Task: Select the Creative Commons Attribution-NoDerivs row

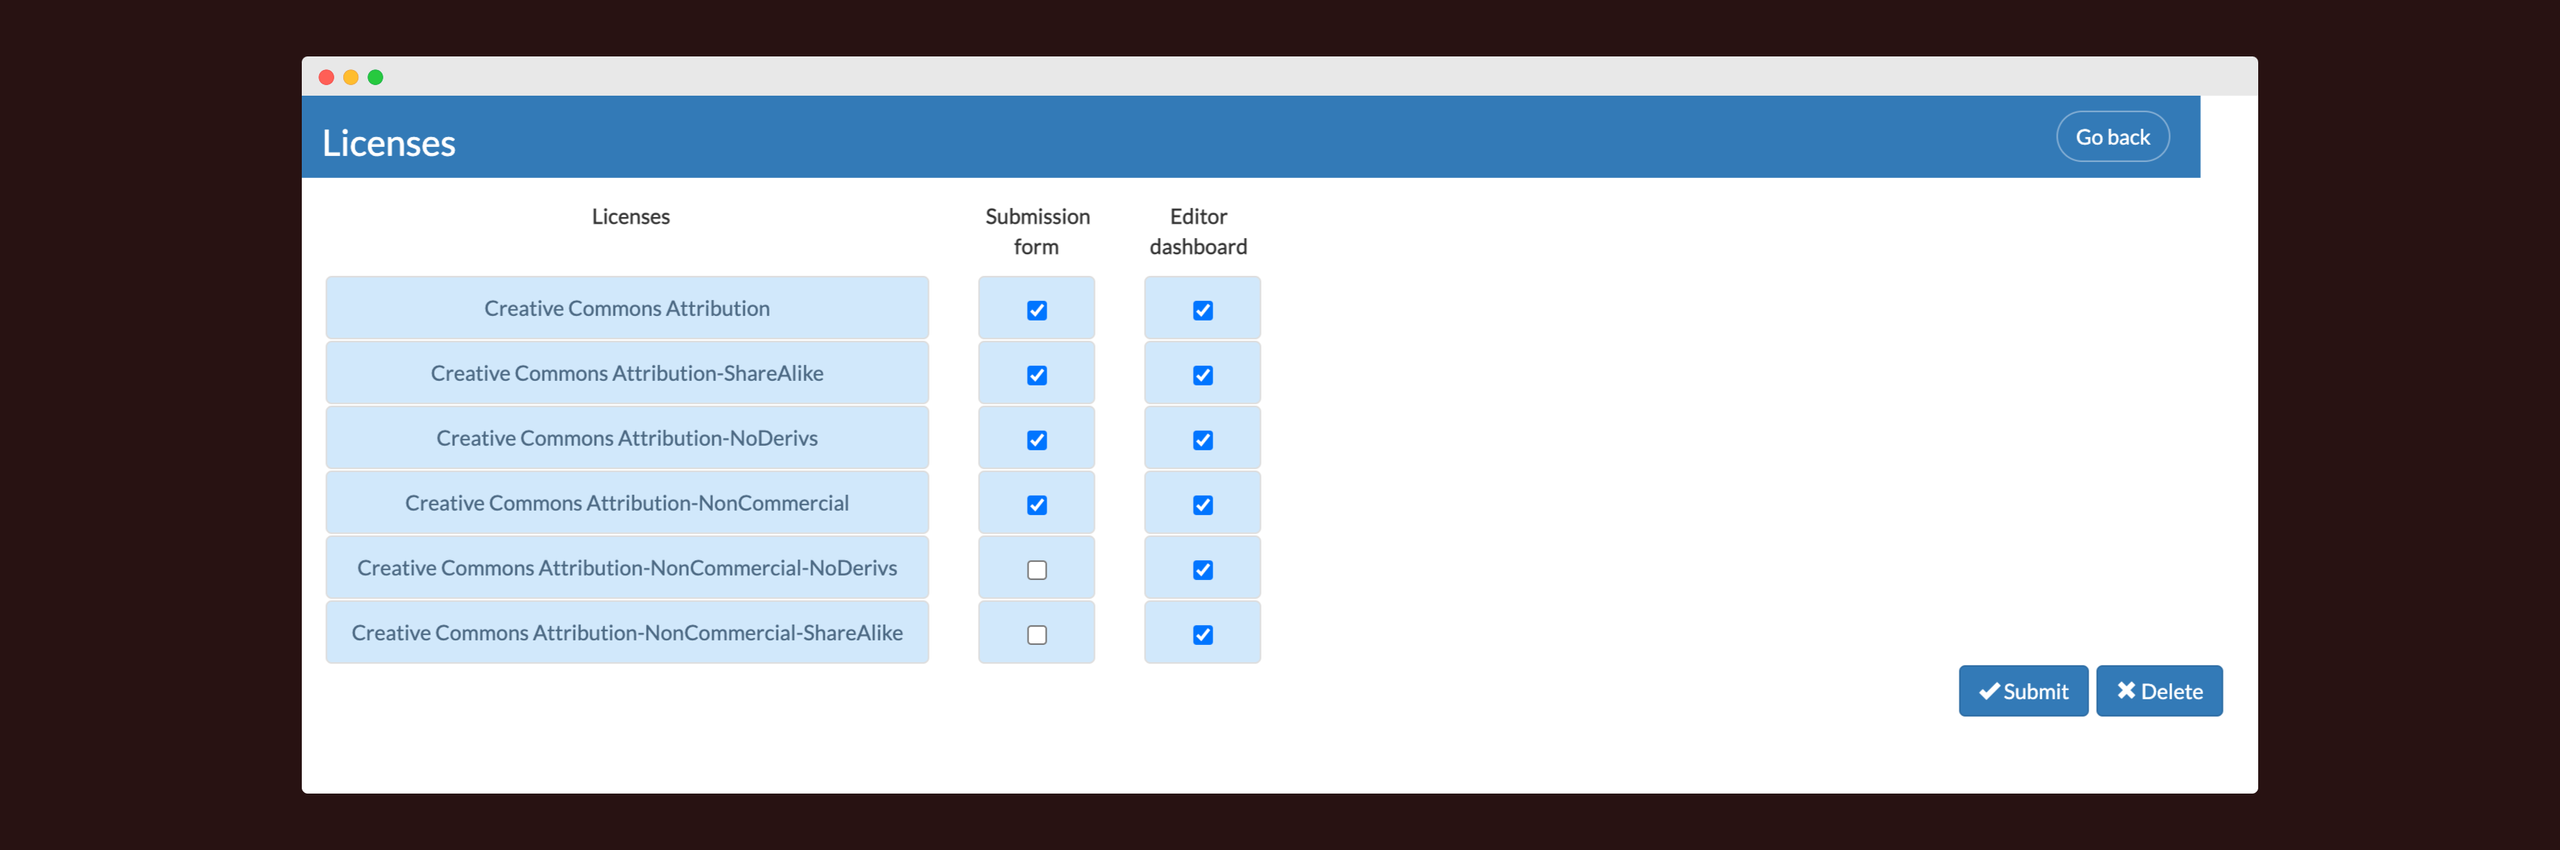Action: point(627,438)
